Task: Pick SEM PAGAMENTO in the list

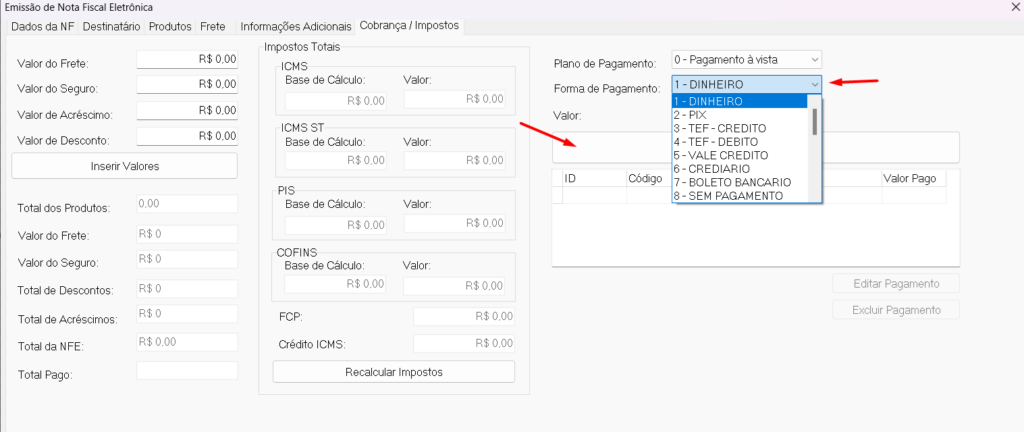Action: (727, 196)
